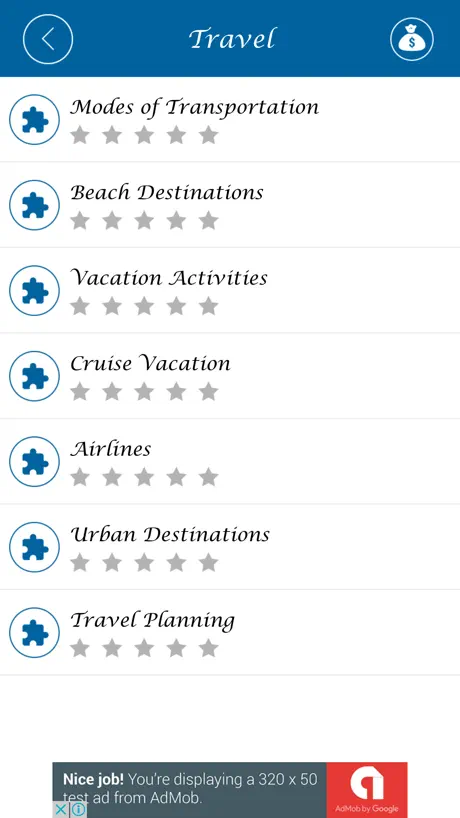Tap the back arrow icon
This screenshot has height=818, width=460.
click(x=48, y=39)
